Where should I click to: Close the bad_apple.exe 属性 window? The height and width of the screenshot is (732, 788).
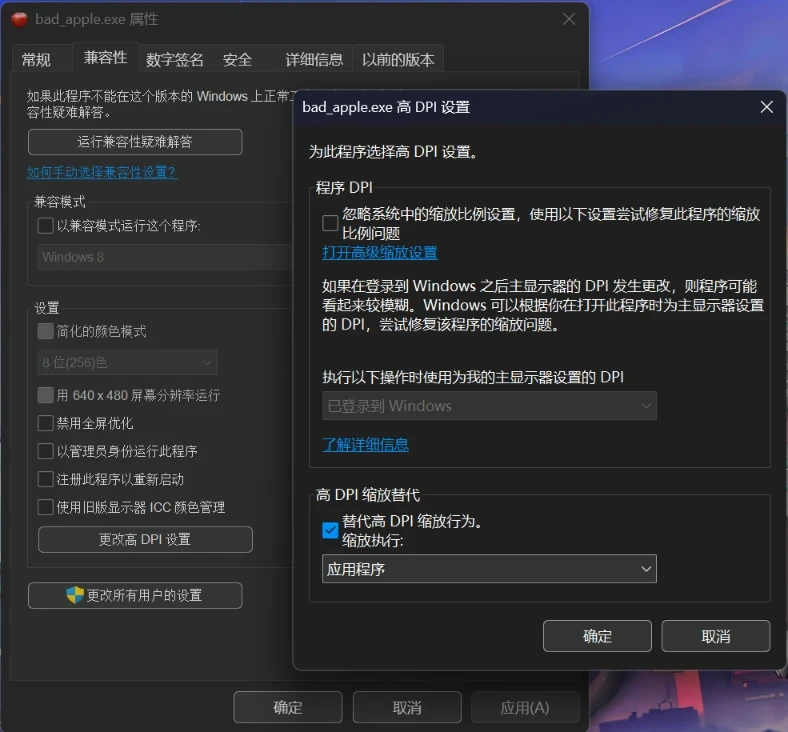point(569,19)
